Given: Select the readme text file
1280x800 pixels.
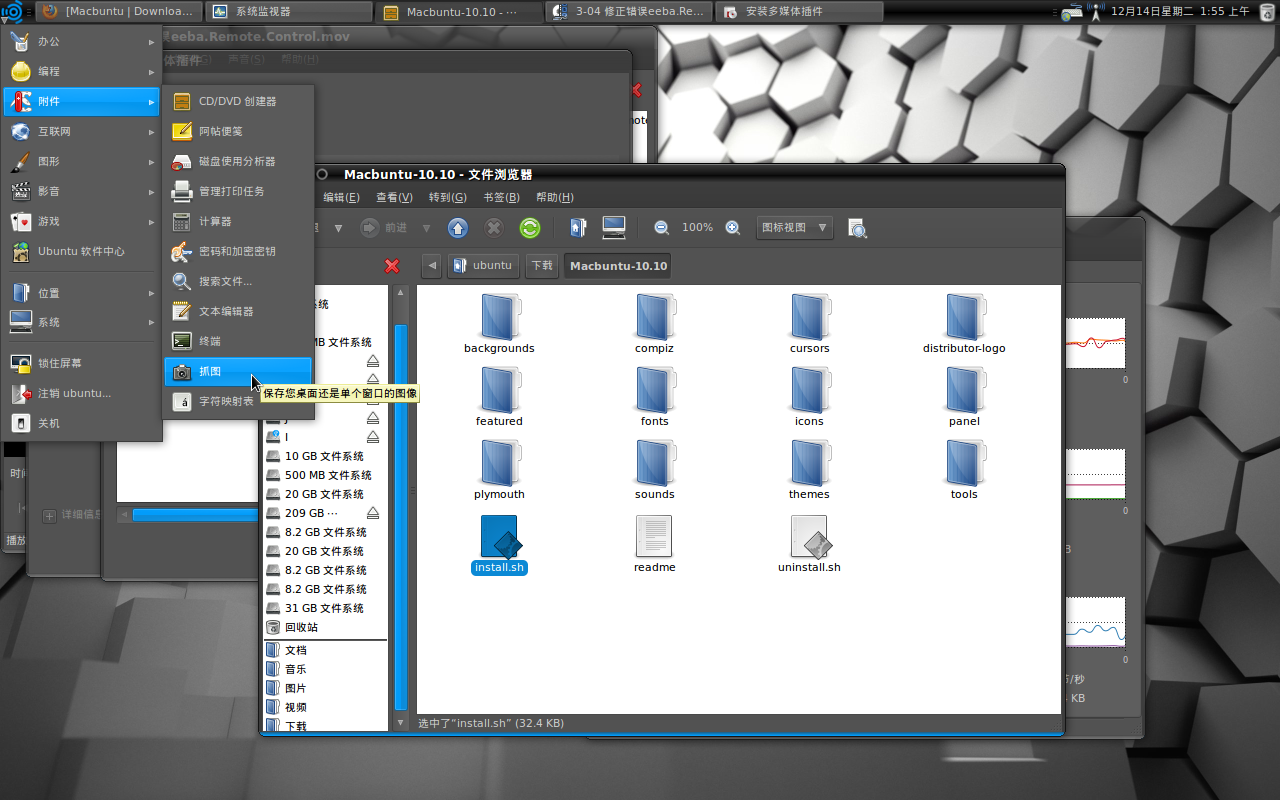Looking at the screenshot, I should (654, 544).
